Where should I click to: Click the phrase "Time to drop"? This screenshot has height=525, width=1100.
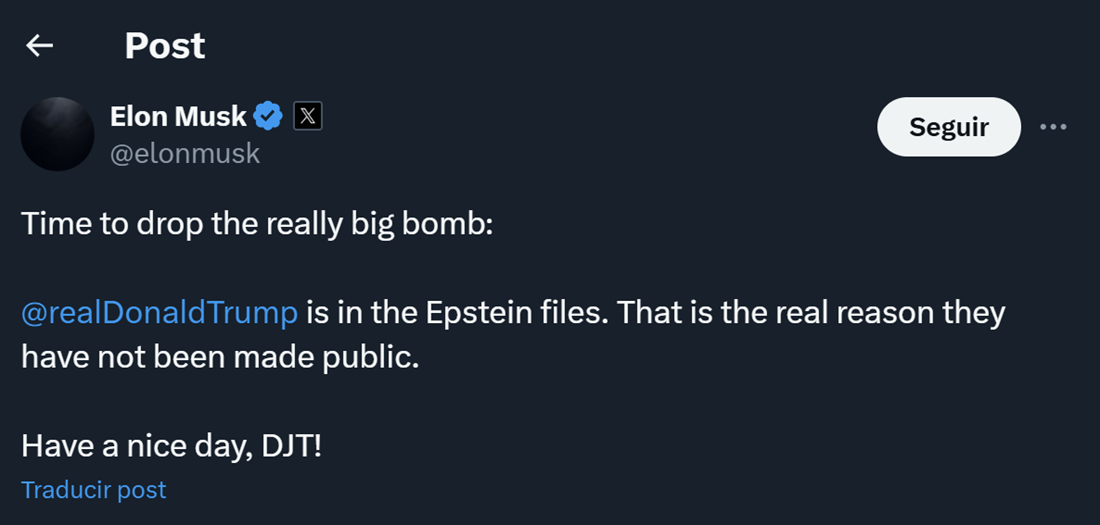pyautogui.click(x=88, y=224)
